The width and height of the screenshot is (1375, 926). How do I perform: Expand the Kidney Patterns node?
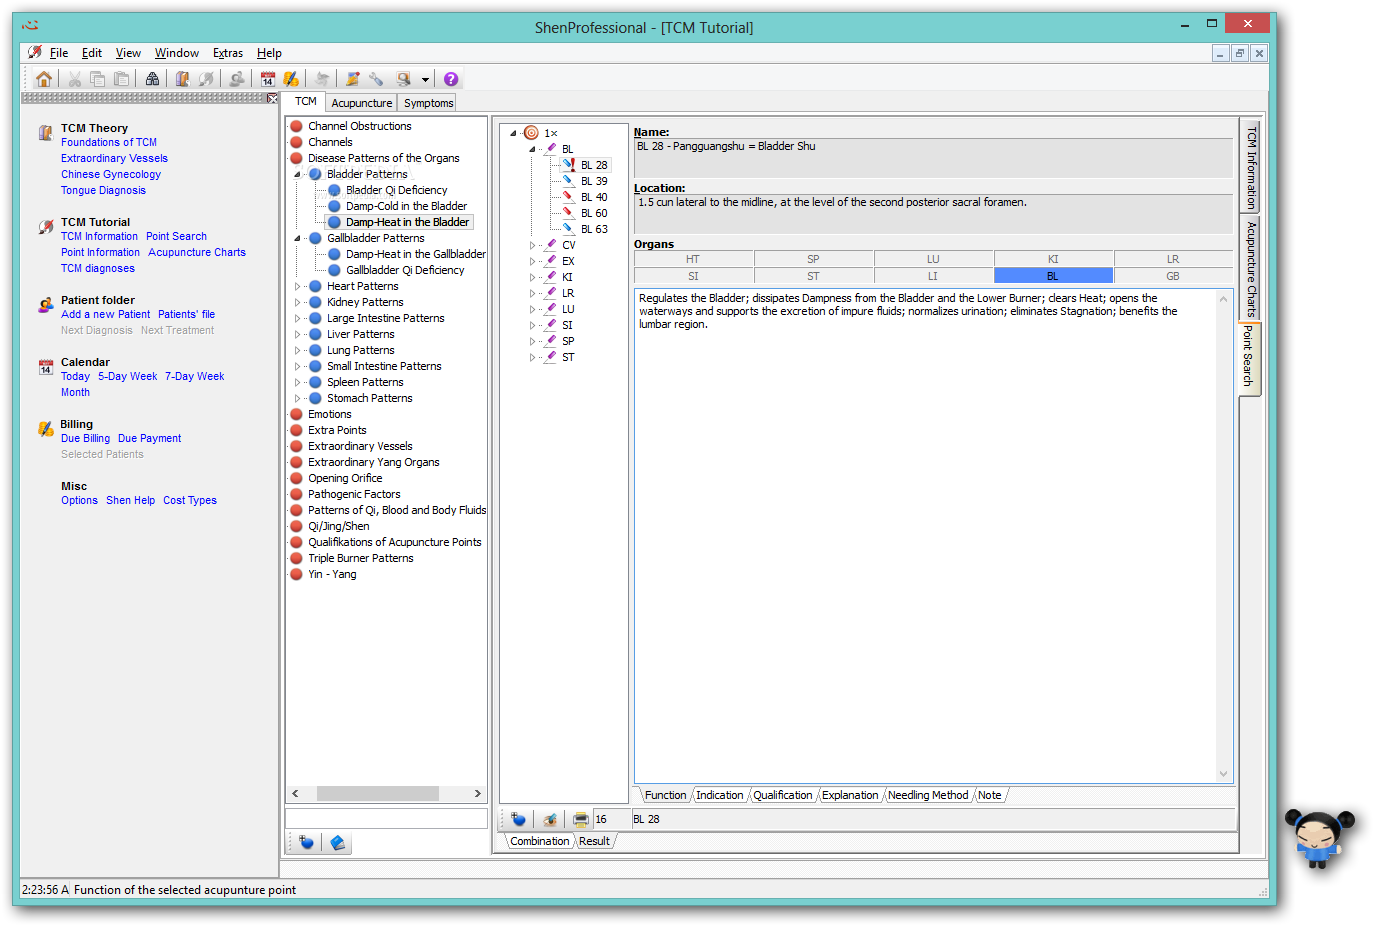click(297, 302)
